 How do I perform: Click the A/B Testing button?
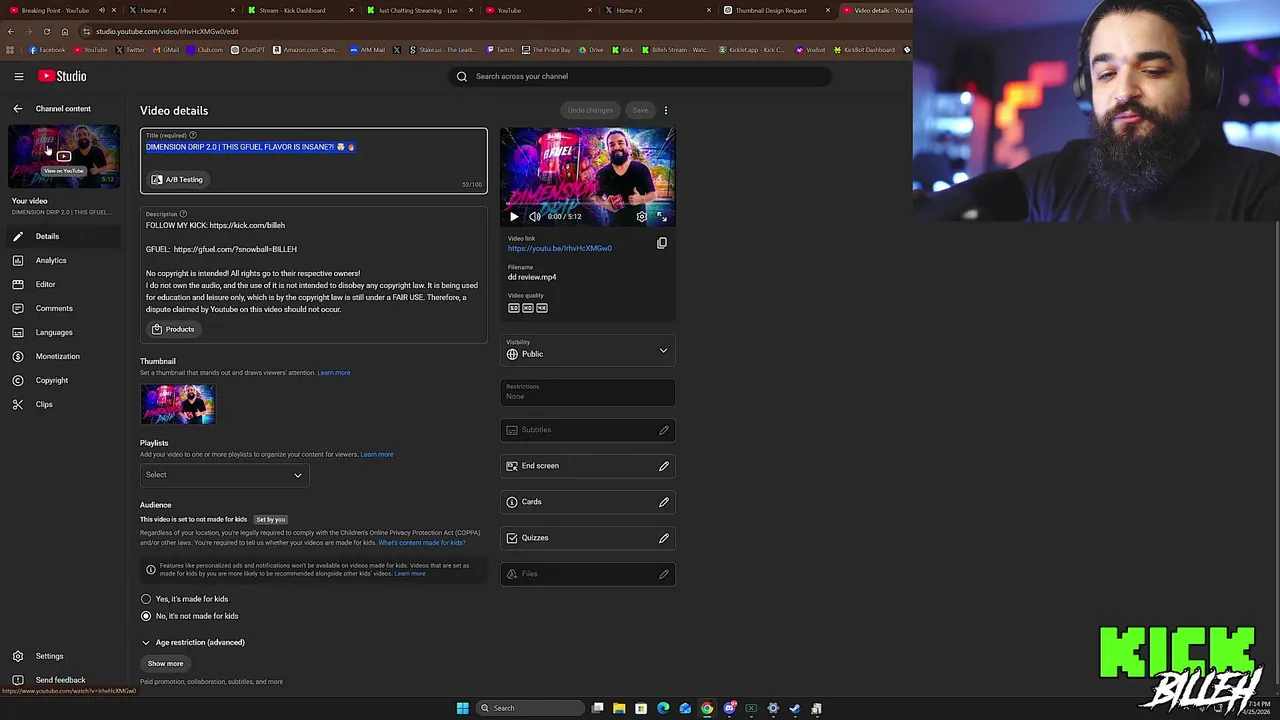[177, 180]
